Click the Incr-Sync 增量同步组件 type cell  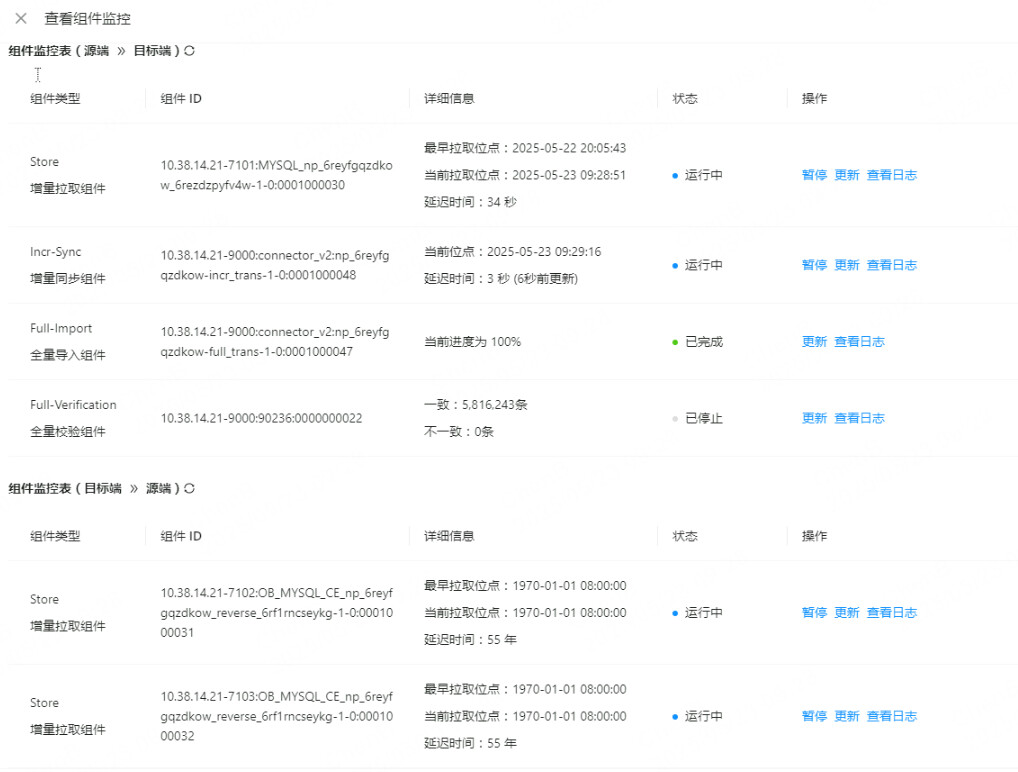point(68,265)
